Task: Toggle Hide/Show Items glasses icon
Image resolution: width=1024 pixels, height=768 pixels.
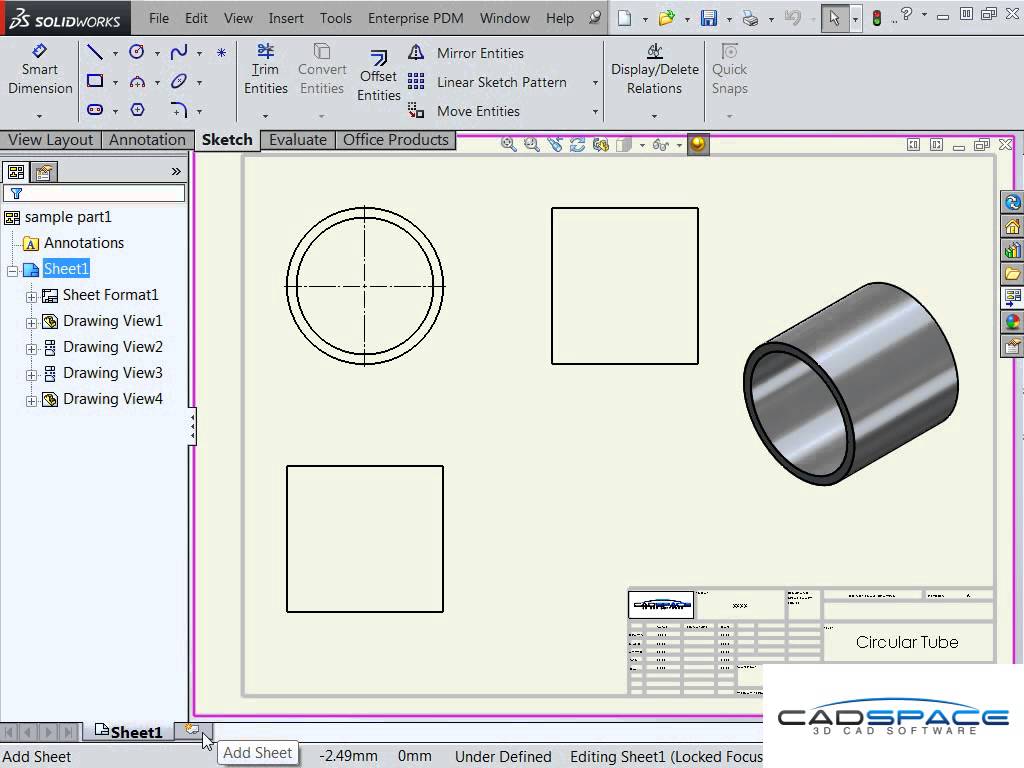Action: (x=660, y=144)
